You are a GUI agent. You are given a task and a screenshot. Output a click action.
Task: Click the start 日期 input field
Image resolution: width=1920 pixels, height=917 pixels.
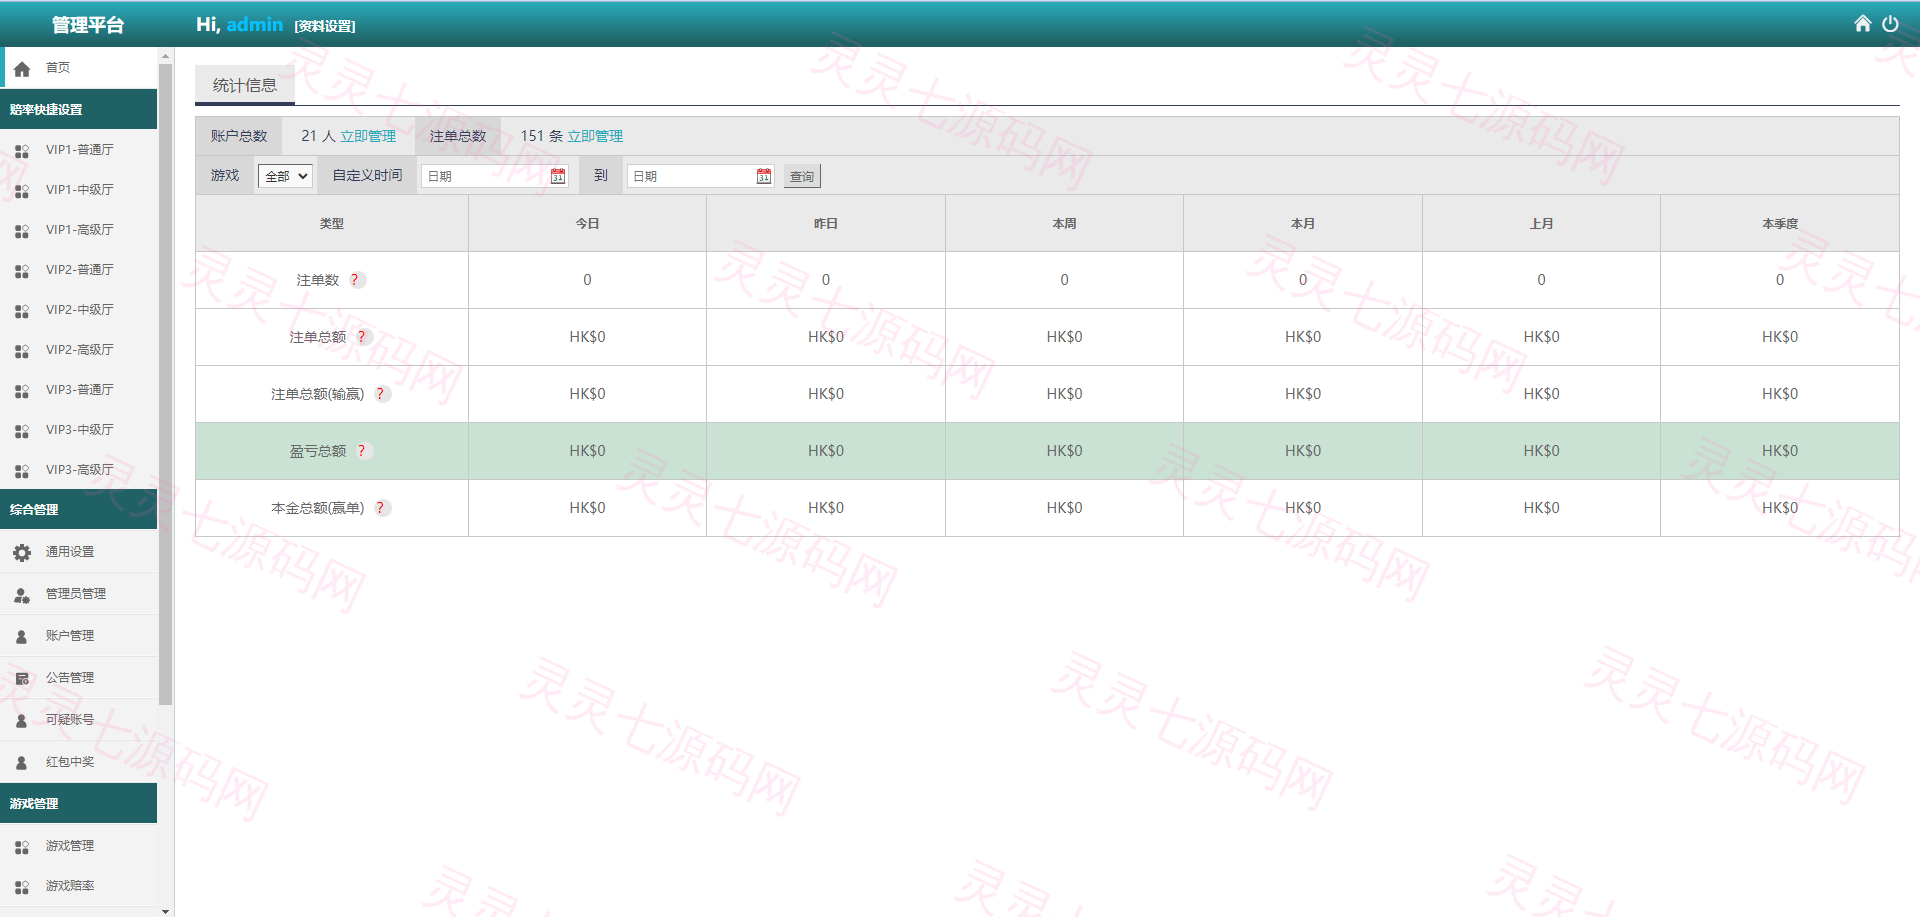(495, 176)
